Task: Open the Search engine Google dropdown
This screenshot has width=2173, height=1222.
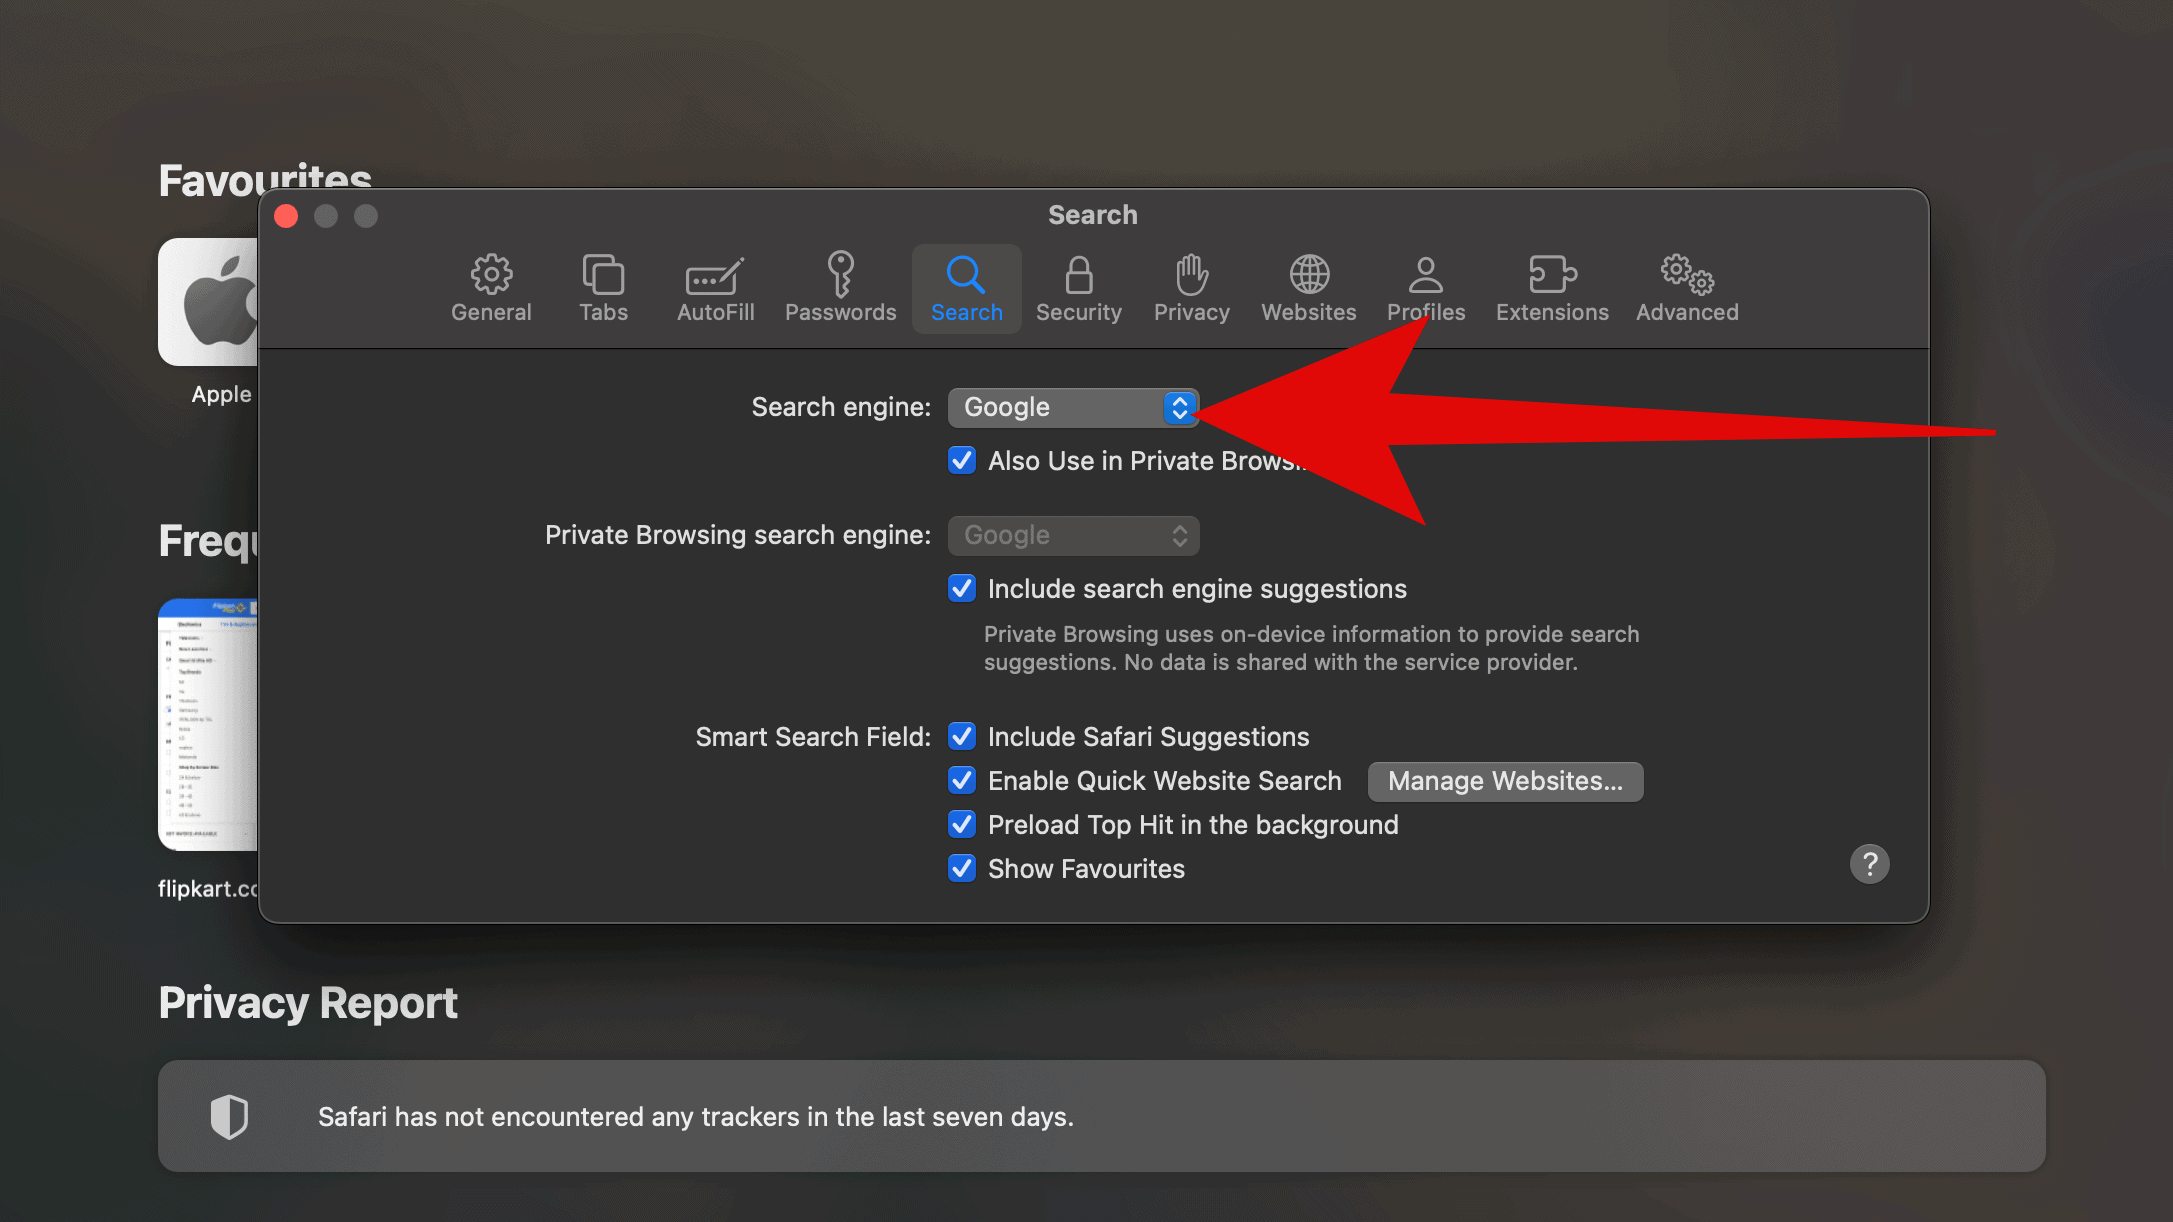Action: pos(1073,407)
